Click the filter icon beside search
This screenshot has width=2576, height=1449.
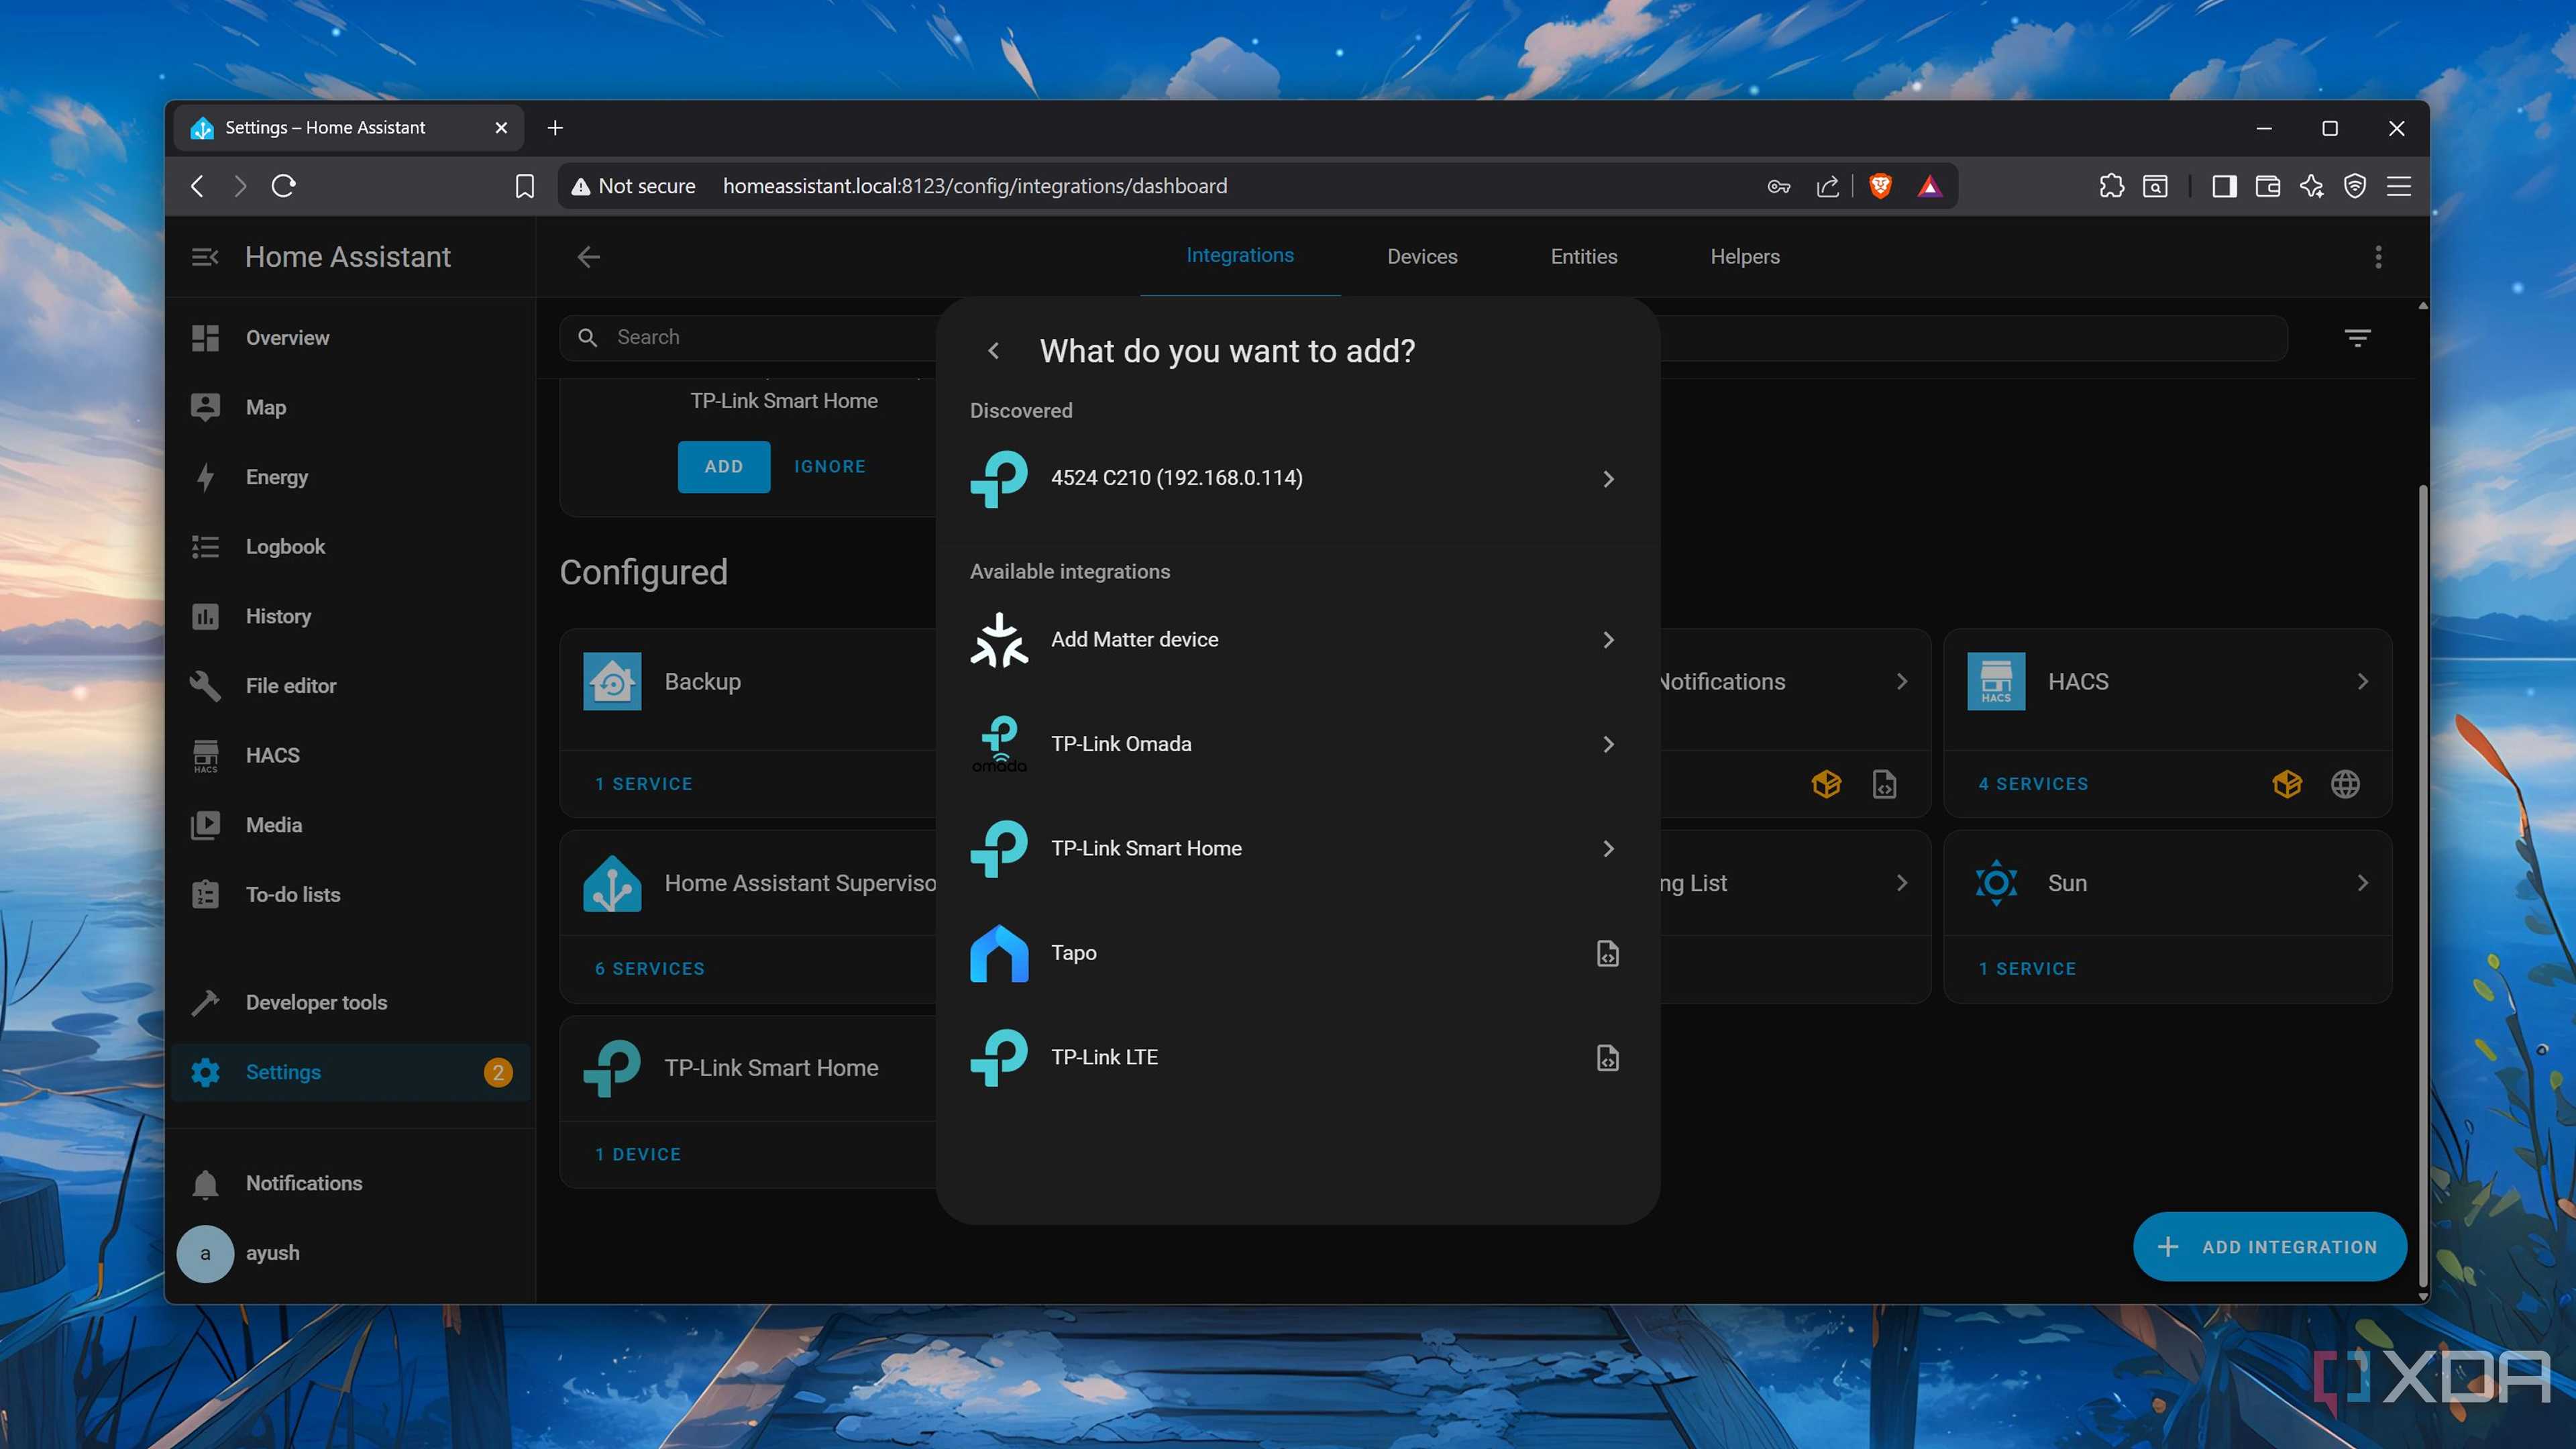[2357, 338]
